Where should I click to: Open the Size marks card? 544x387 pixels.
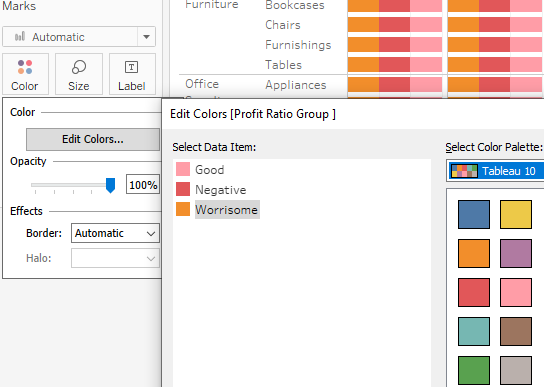[79, 74]
